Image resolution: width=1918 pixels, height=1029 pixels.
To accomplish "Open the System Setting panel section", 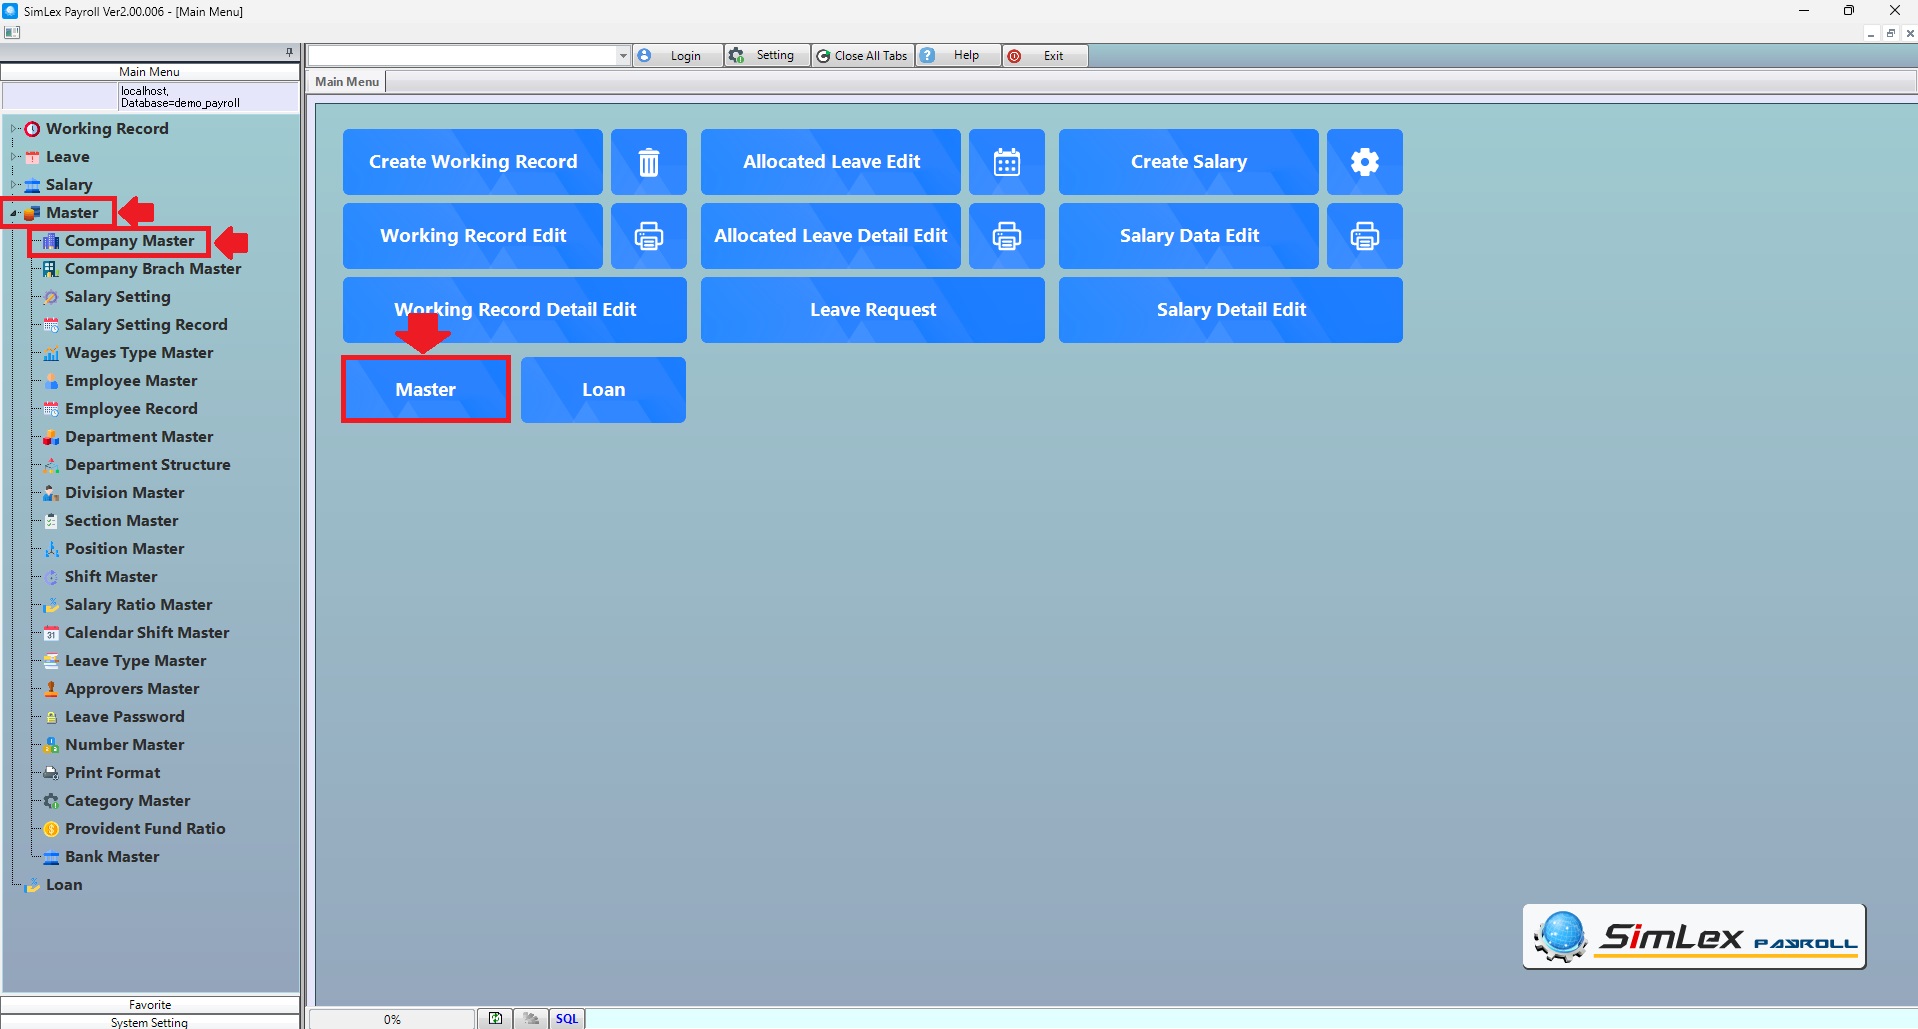I will (x=150, y=1022).
